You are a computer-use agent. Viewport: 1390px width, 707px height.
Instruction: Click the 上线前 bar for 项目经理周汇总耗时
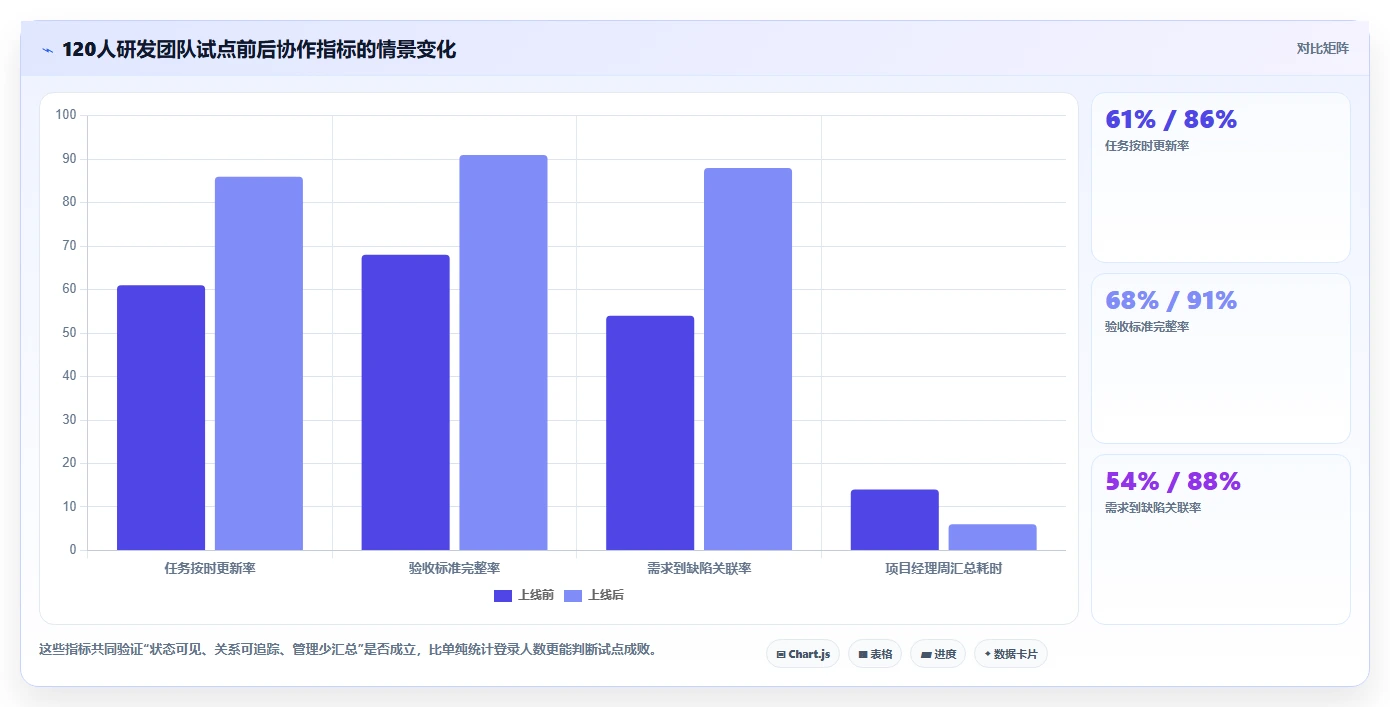[x=895, y=520]
